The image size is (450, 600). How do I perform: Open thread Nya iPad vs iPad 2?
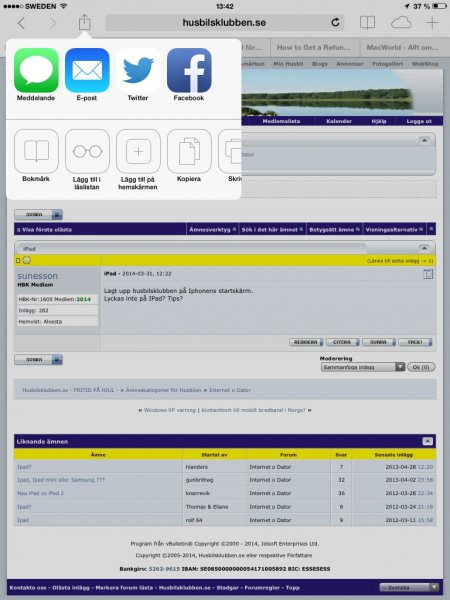click(41, 493)
